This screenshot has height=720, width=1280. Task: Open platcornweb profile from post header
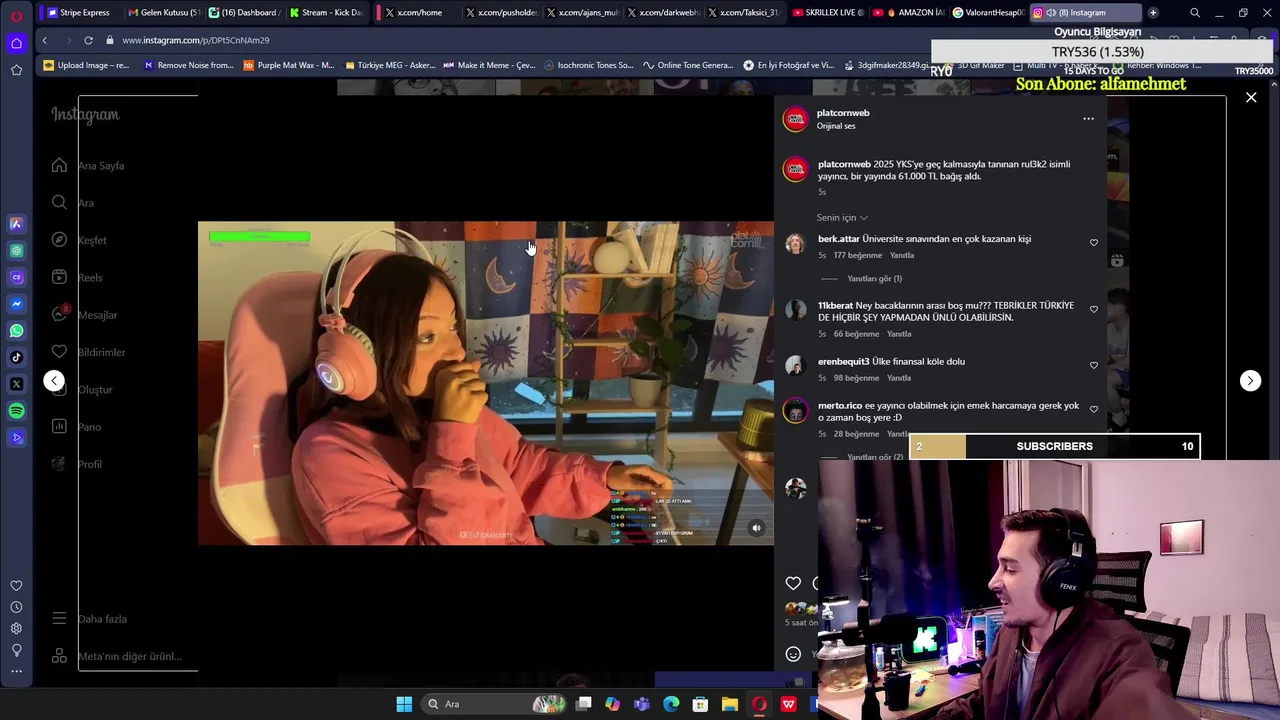pyautogui.click(x=843, y=113)
